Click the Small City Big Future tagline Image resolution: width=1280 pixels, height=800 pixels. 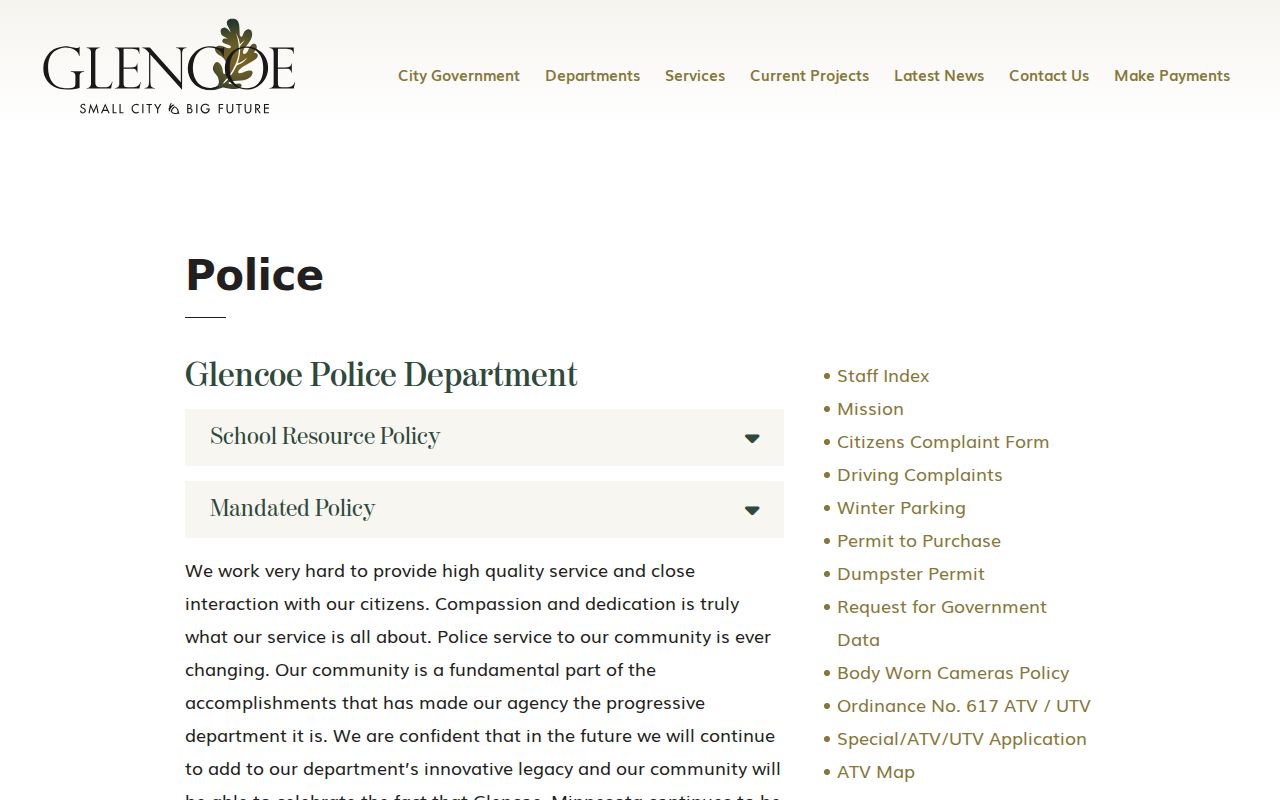click(175, 108)
